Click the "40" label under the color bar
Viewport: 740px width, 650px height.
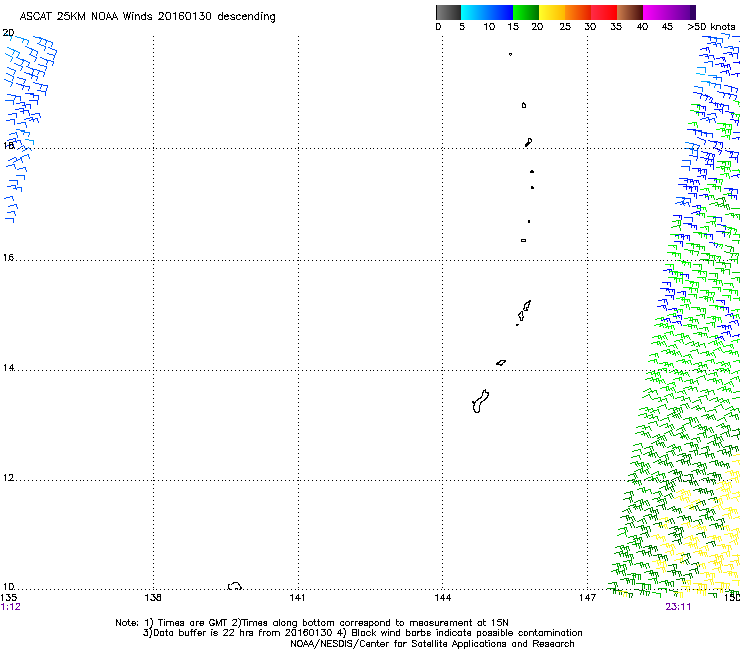[x=642, y=27]
